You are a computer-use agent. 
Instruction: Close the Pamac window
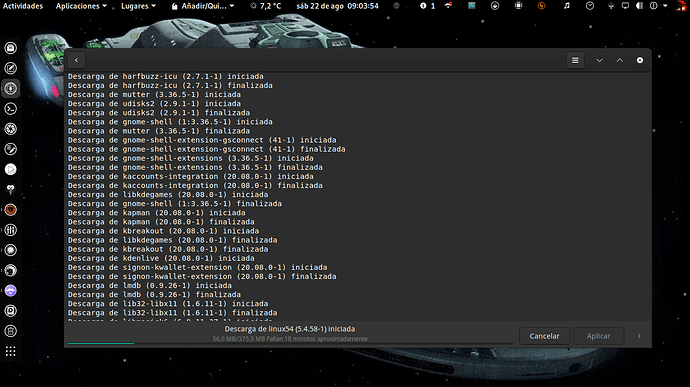(x=640, y=60)
